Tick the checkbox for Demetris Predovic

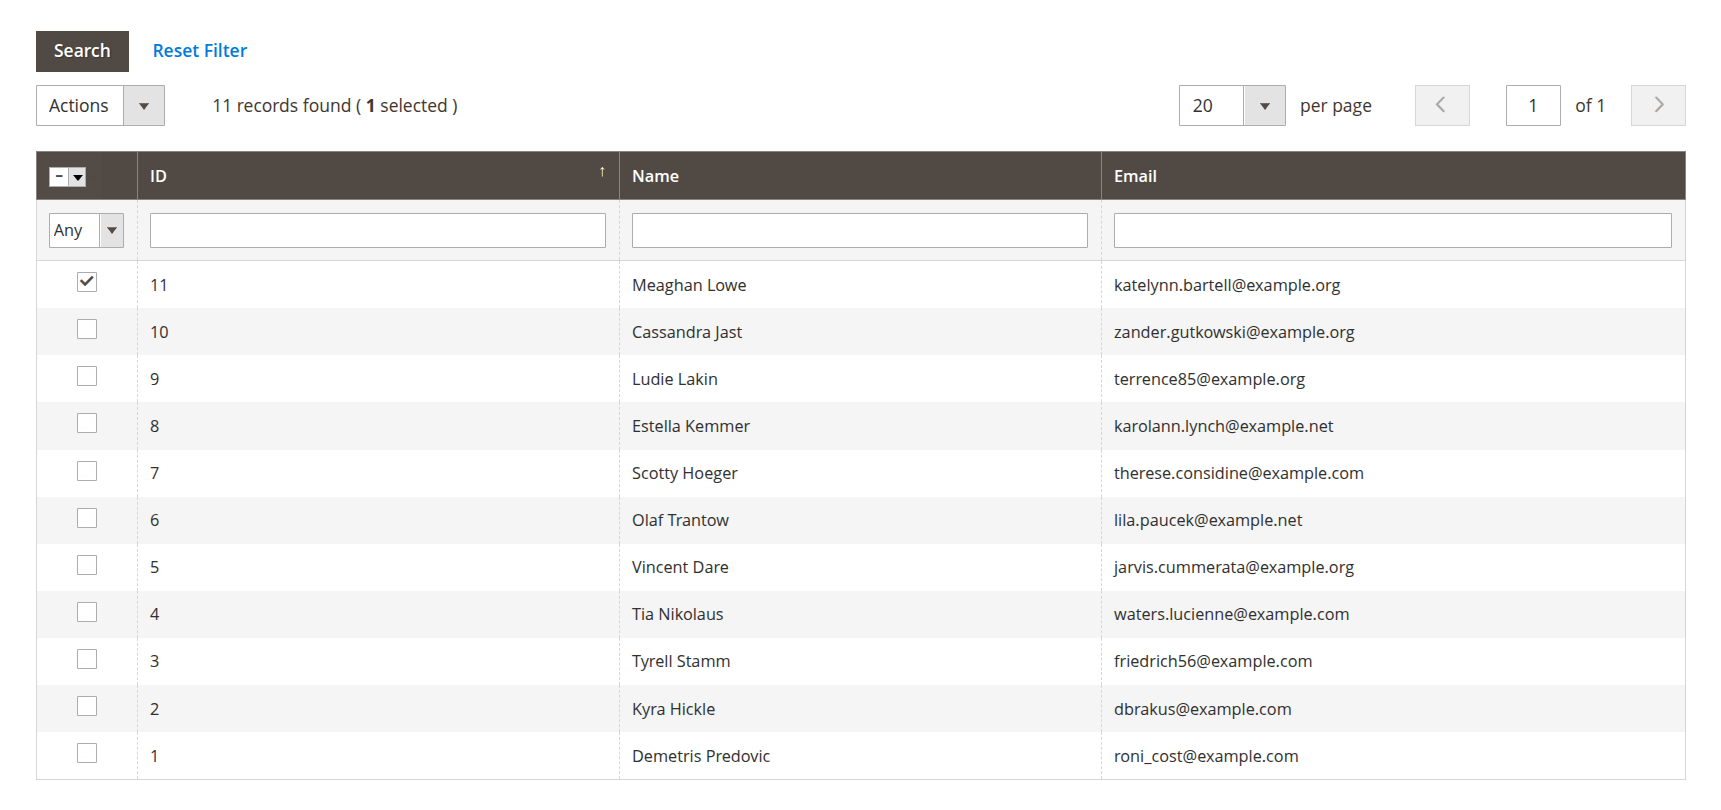tap(87, 753)
